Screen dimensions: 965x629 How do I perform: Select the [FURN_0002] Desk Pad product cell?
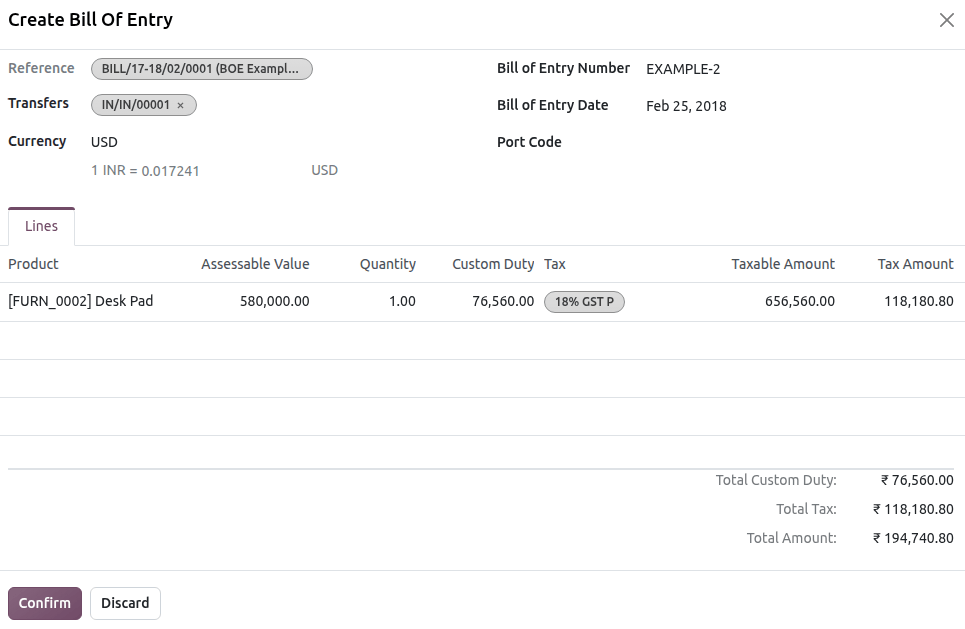coord(81,302)
